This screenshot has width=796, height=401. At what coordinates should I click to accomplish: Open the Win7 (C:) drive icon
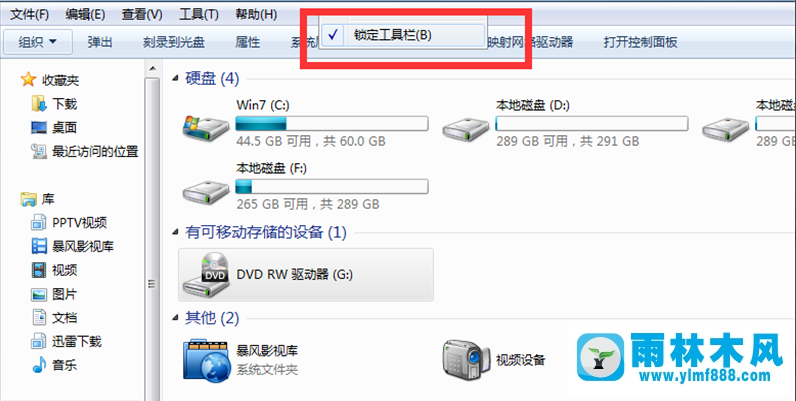206,128
